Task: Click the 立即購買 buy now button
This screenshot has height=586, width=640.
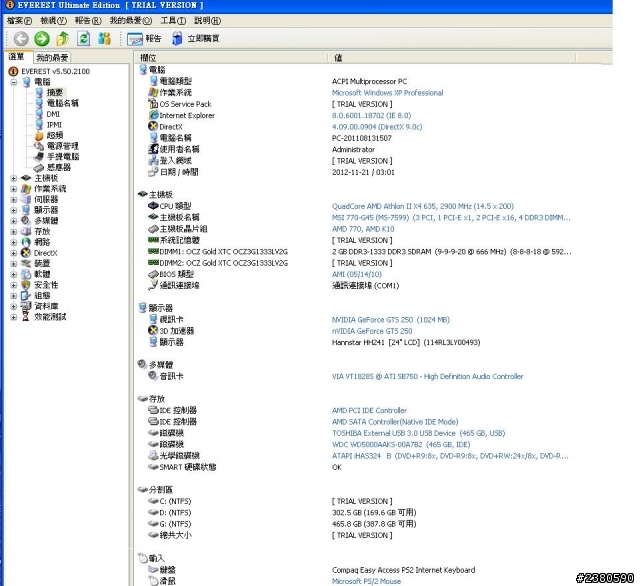Action: click(x=196, y=38)
